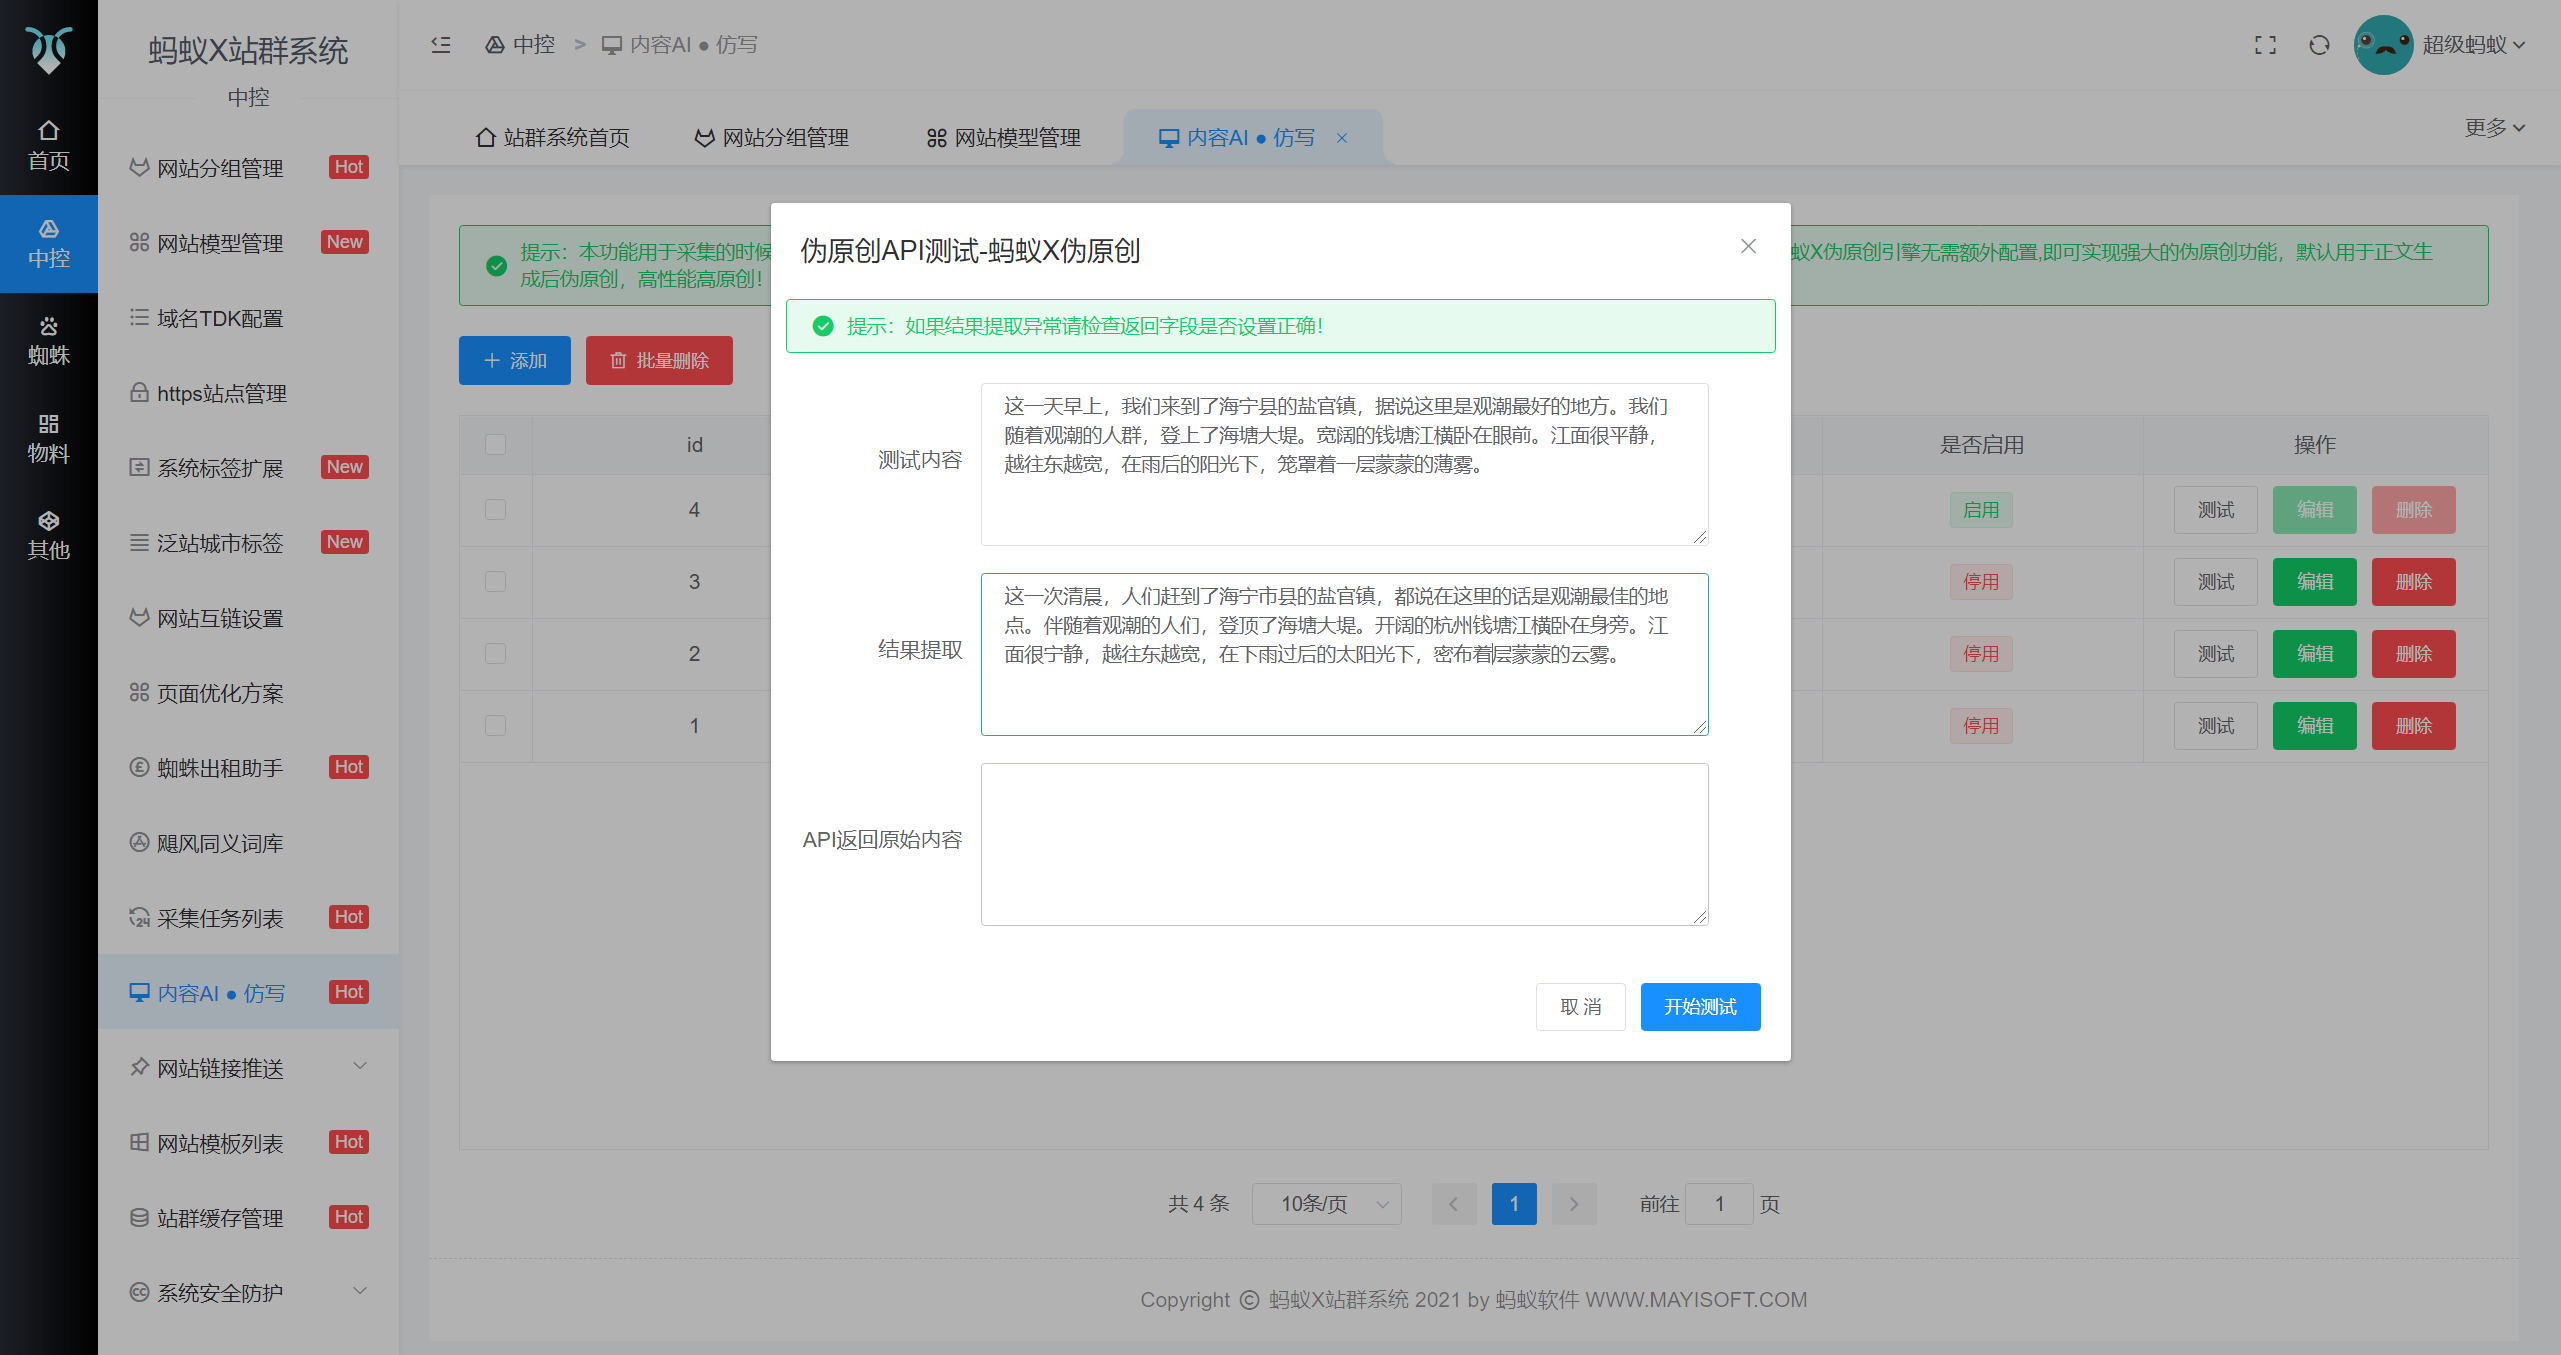Open the 其他 section icon
The image size is (2561, 1355).
(48, 521)
